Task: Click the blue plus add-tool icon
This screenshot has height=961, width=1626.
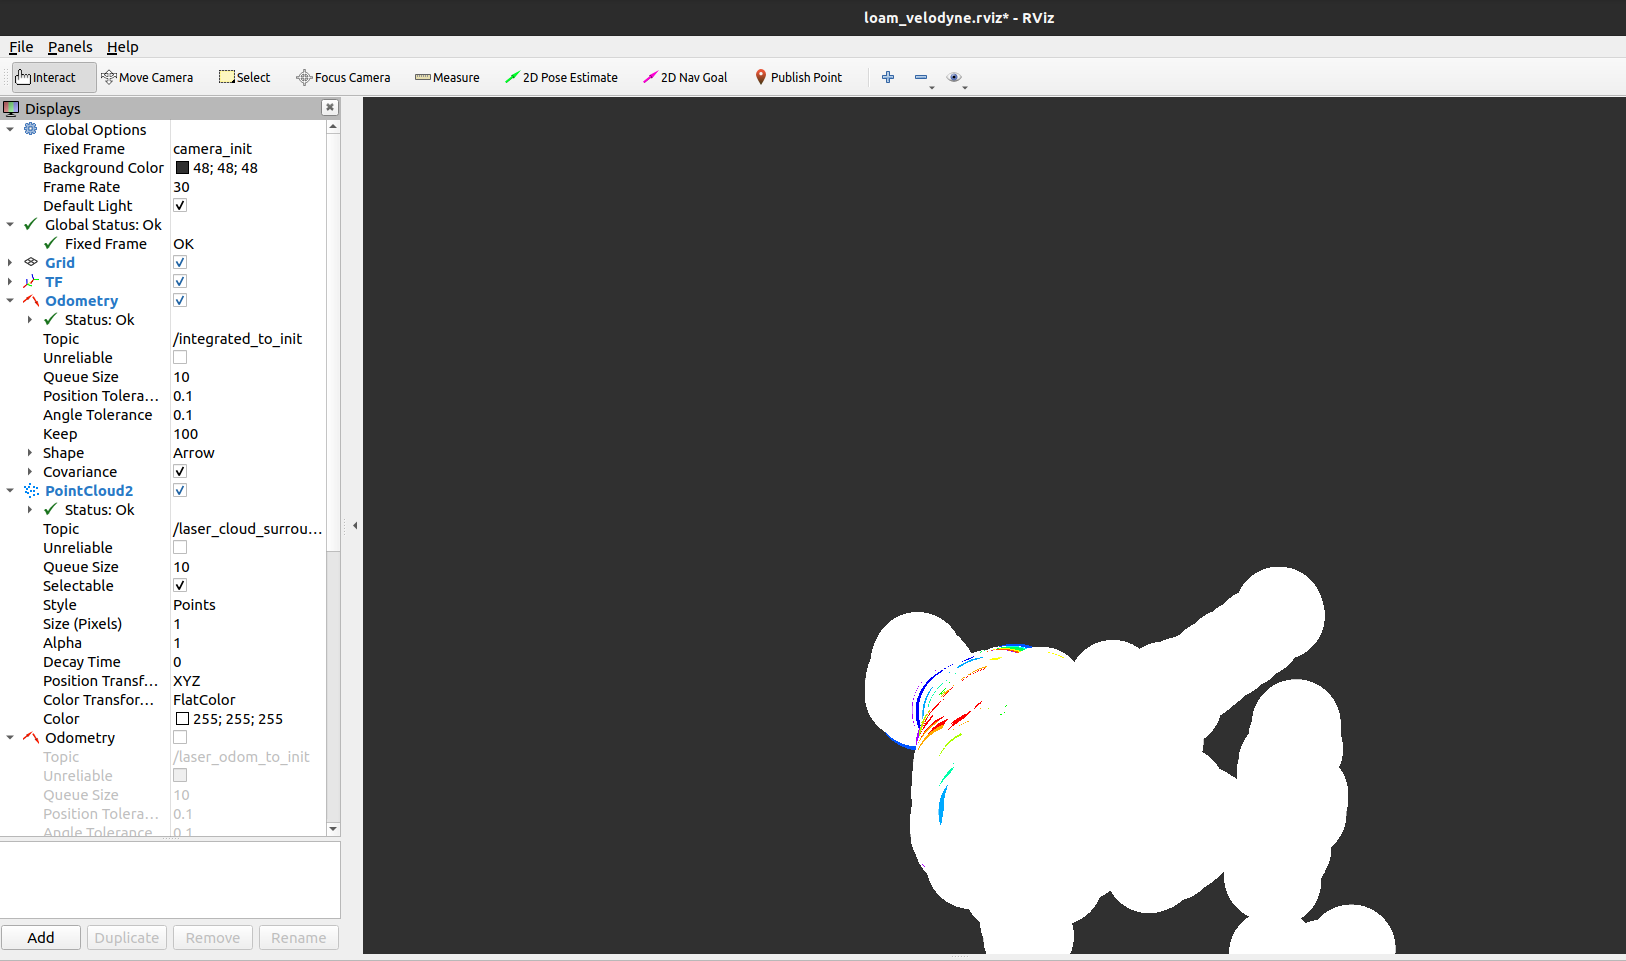Action: coord(888,77)
